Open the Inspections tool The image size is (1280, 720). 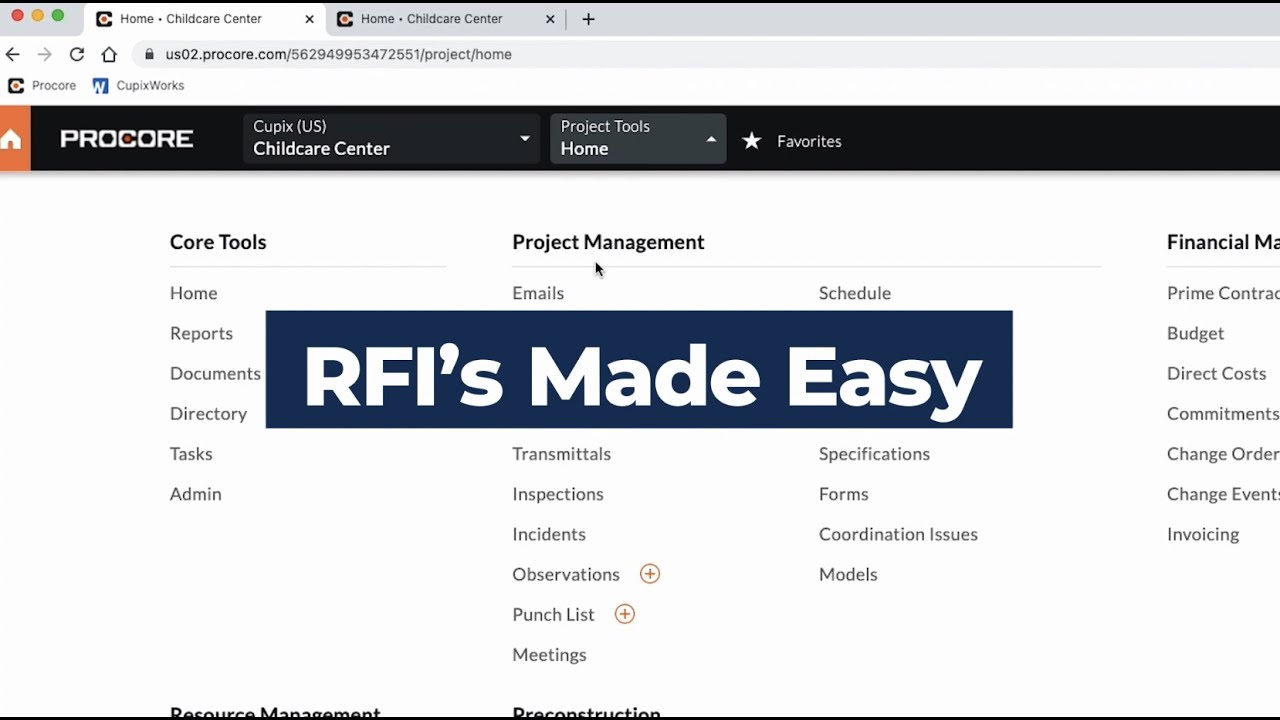pyautogui.click(x=558, y=494)
